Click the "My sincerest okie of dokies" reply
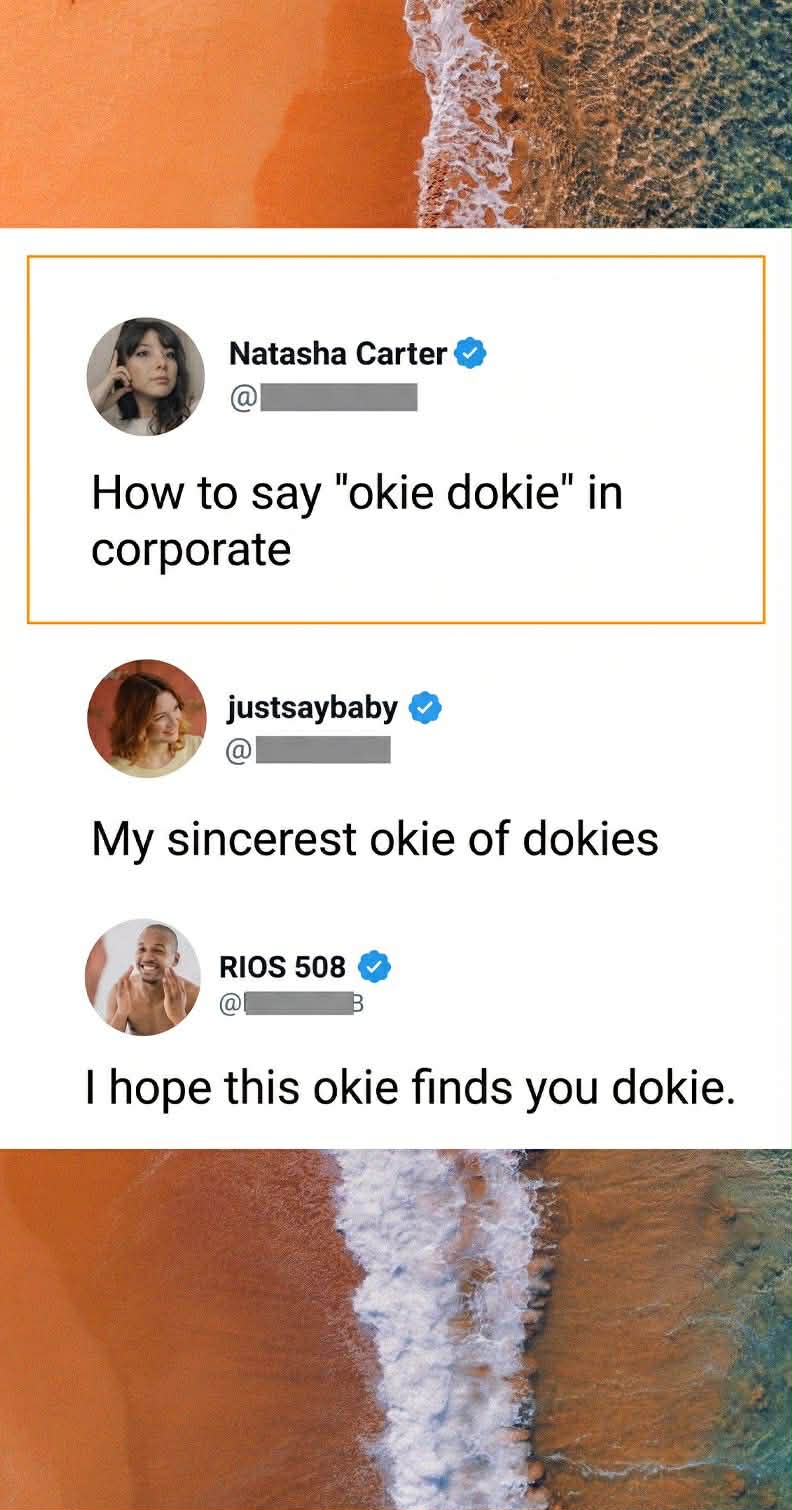The height and width of the screenshot is (1510, 792). 375,838
